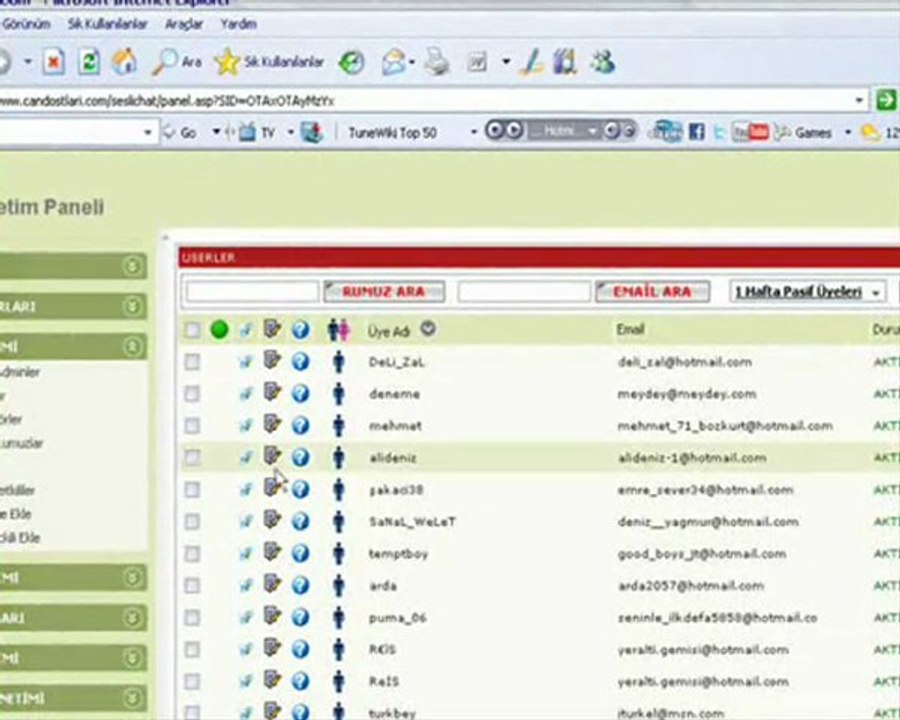Check the box for user temptboy
The image size is (900, 720).
(x=192, y=553)
